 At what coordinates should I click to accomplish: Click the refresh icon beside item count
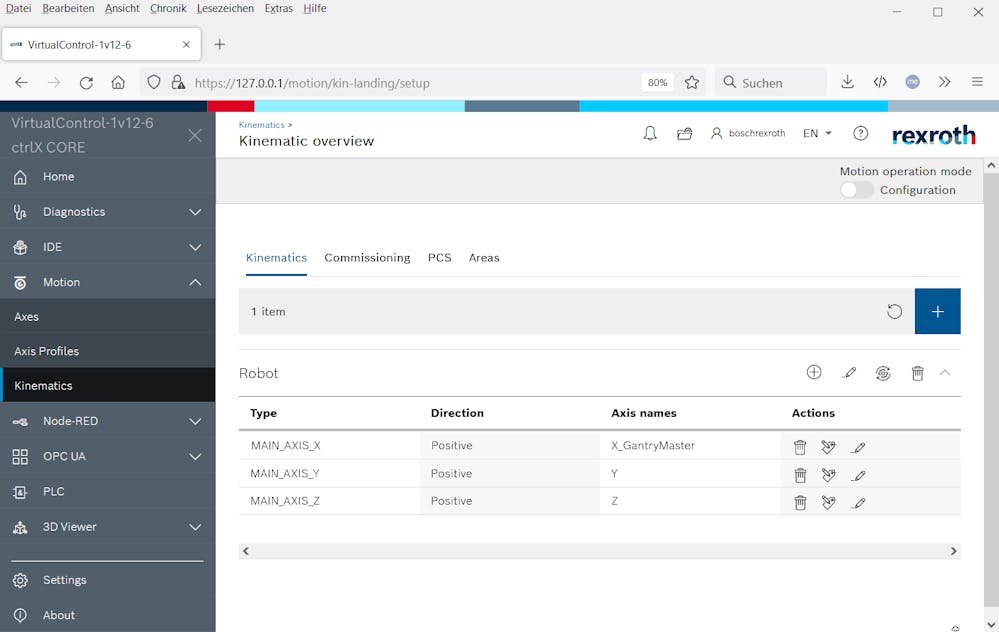(894, 312)
